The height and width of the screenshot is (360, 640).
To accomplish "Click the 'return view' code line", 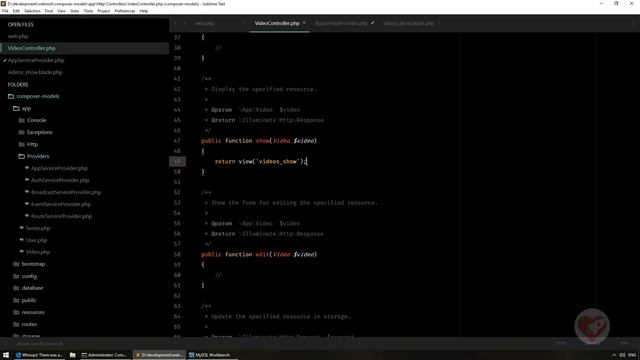I will click(x=260, y=162).
